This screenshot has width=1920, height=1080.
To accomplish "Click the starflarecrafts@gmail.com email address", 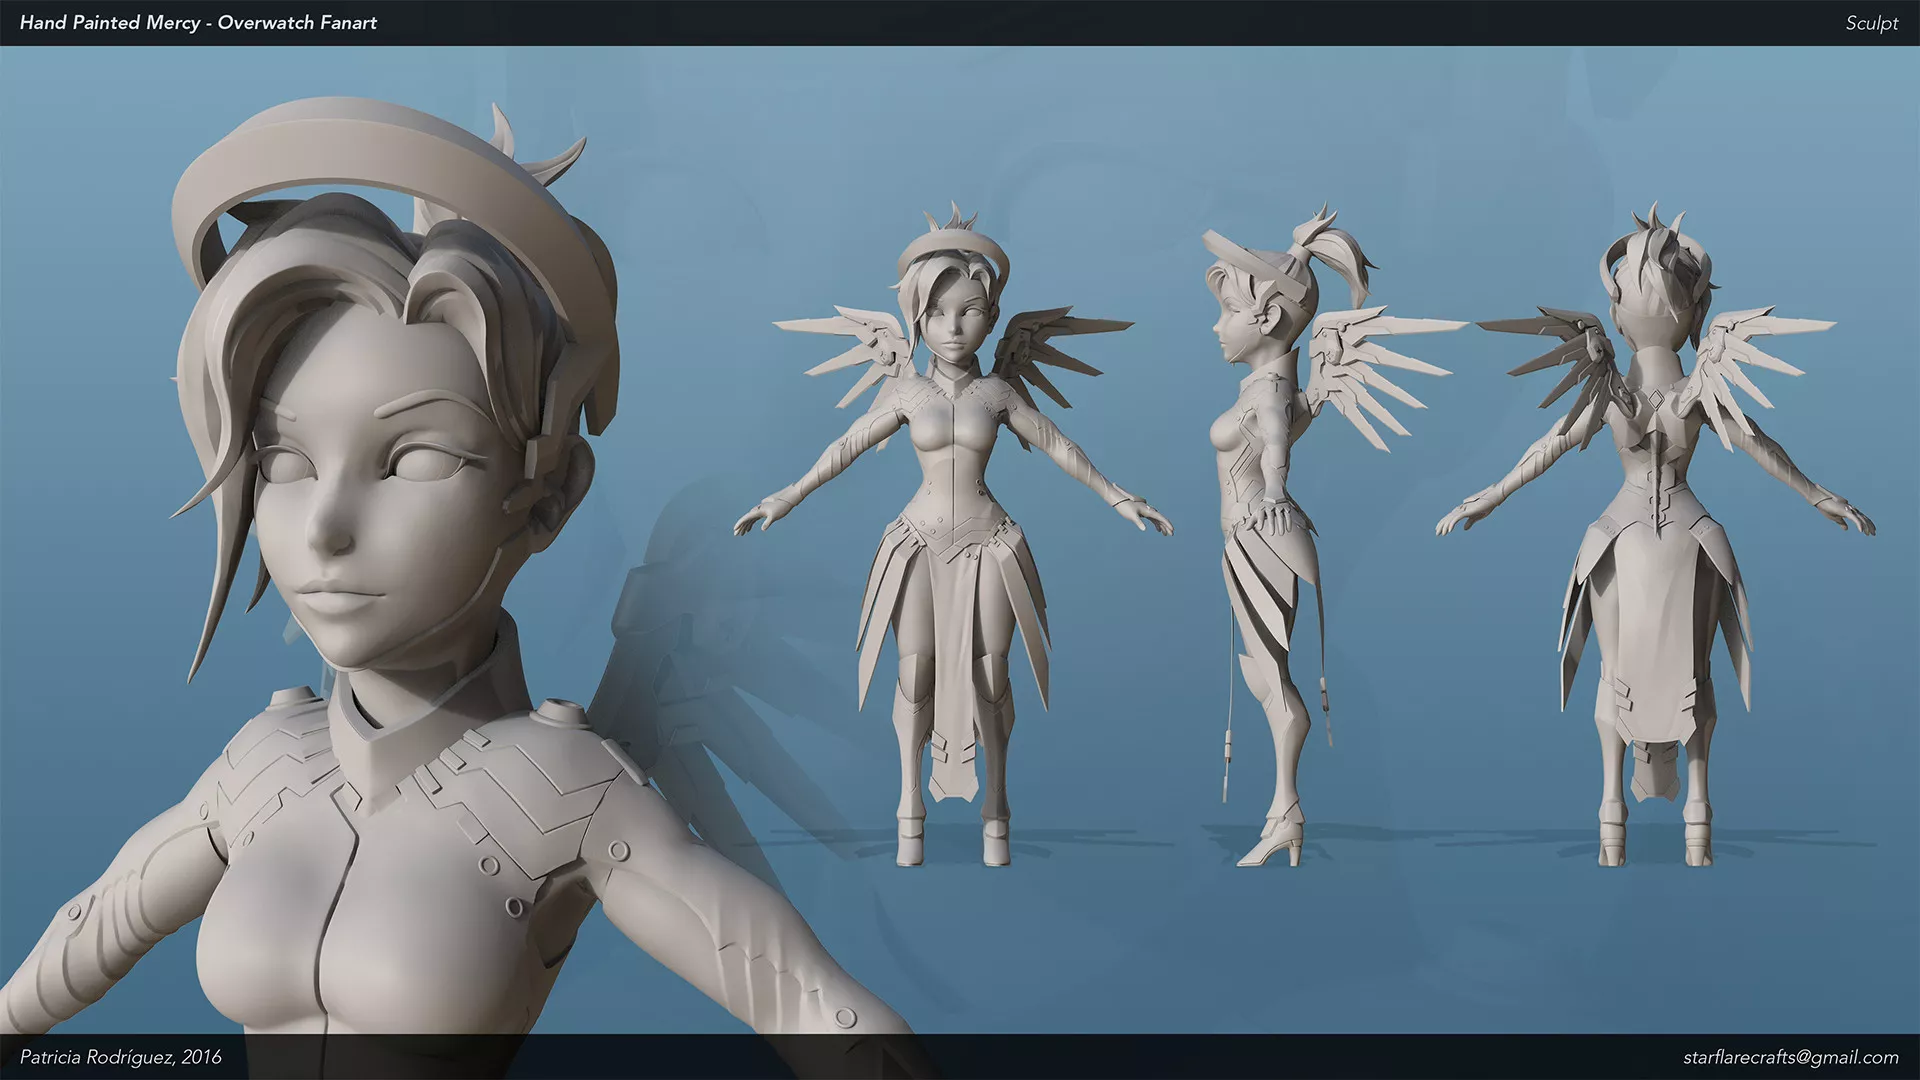I will [1790, 1057].
